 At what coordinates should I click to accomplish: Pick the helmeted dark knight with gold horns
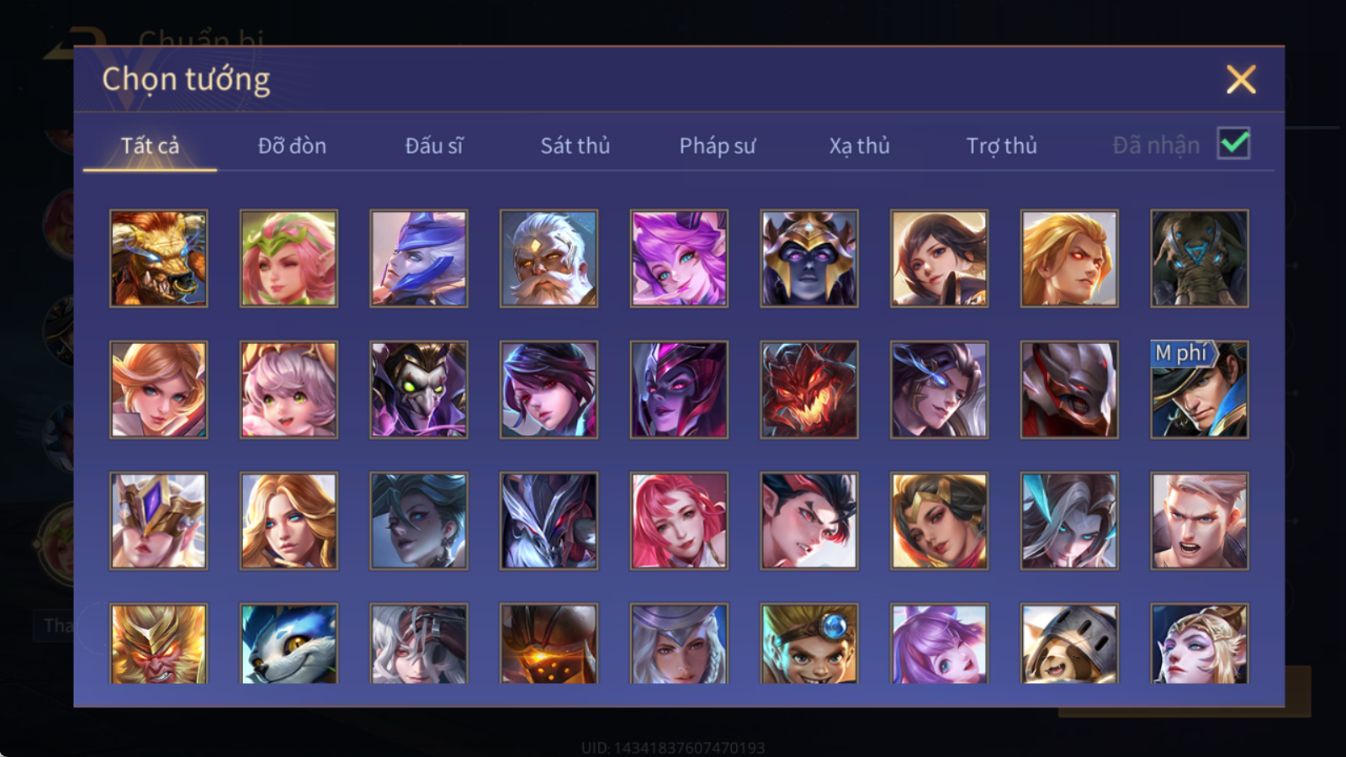click(809, 258)
